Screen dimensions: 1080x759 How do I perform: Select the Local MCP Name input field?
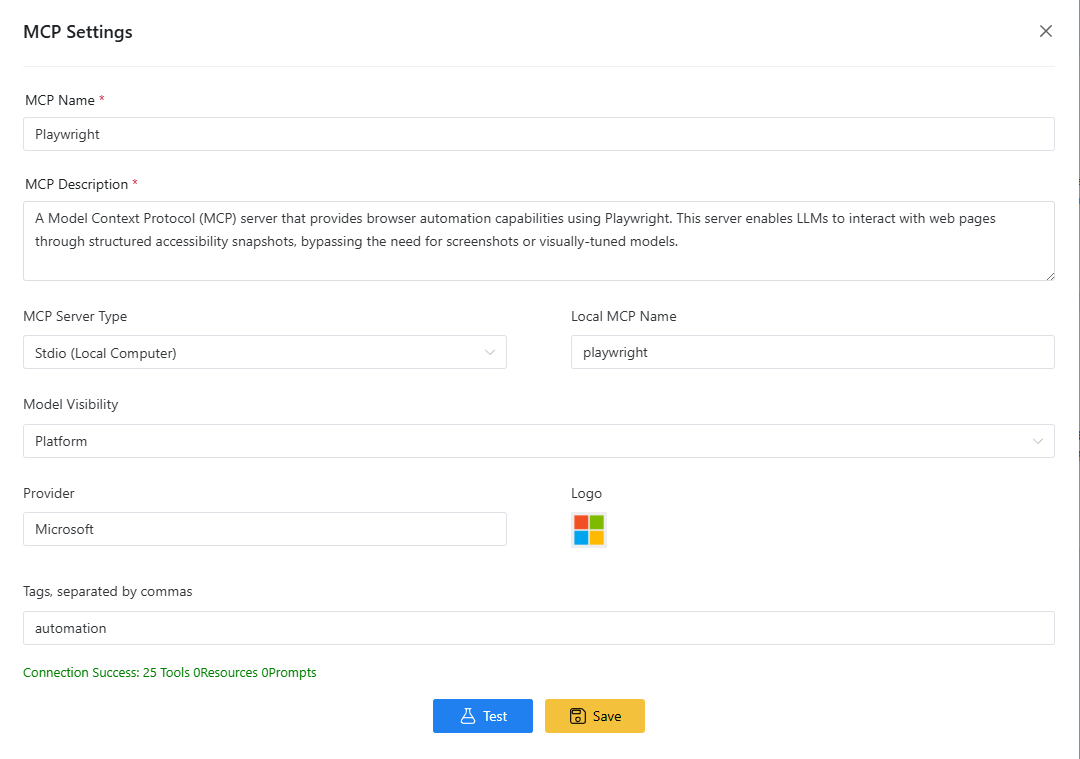click(x=812, y=352)
